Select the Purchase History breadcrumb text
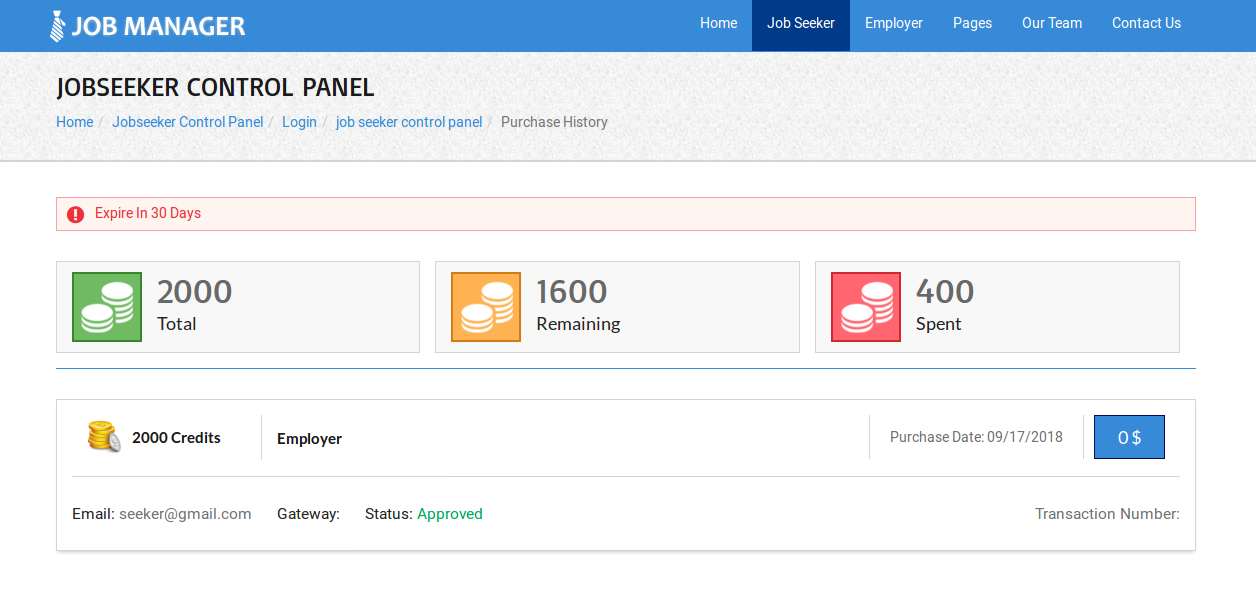 (x=554, y=122)
